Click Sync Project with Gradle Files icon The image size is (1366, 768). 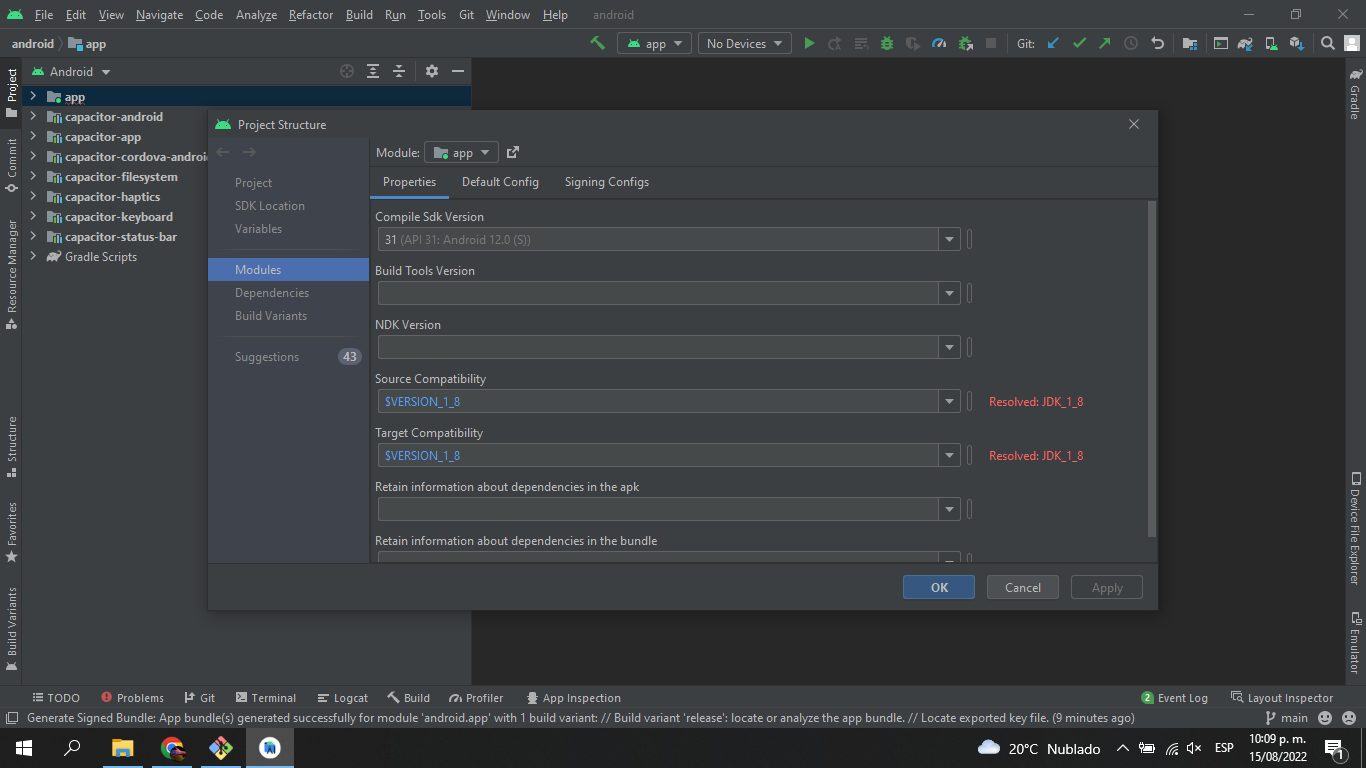coord(1245,43)
